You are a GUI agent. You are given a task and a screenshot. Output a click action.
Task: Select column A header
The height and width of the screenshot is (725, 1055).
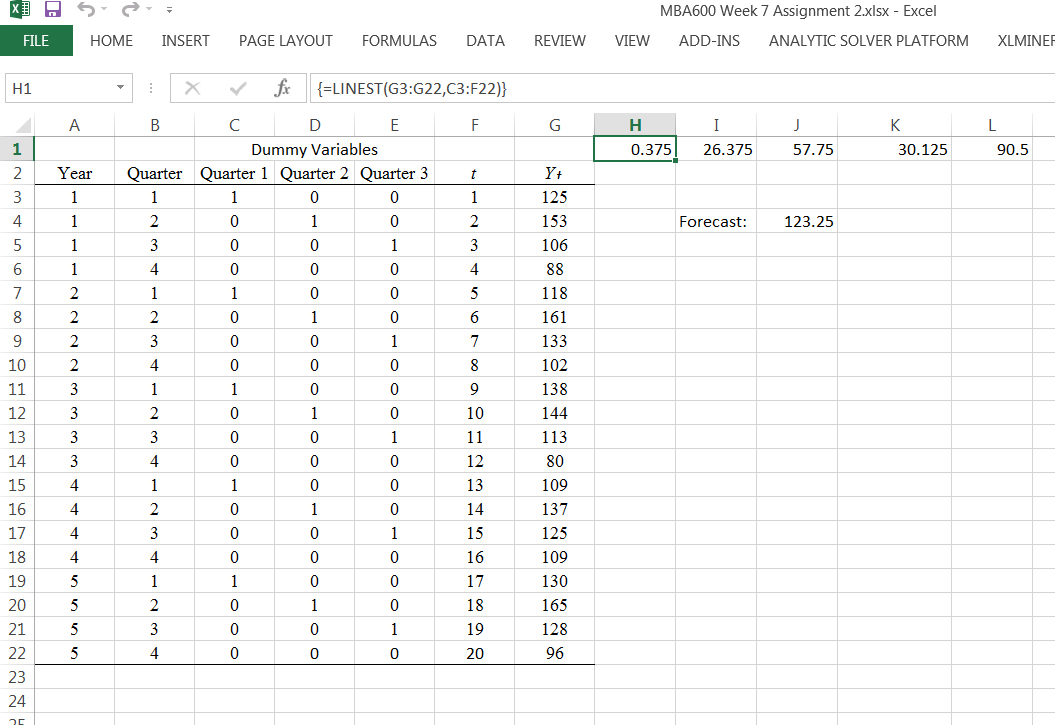click(74, 125)
